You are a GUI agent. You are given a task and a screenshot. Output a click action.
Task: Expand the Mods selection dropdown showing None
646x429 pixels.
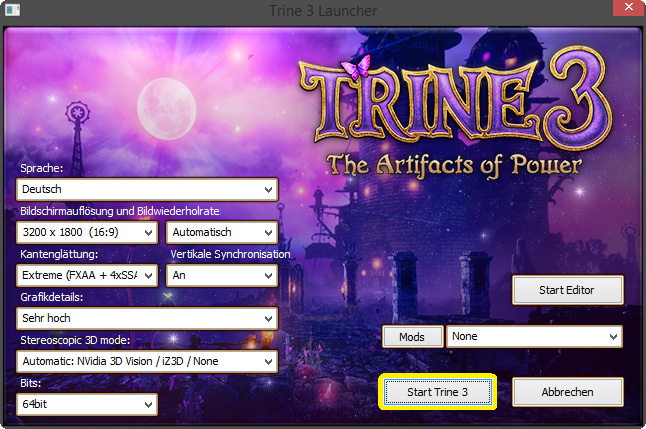(534, 337)
